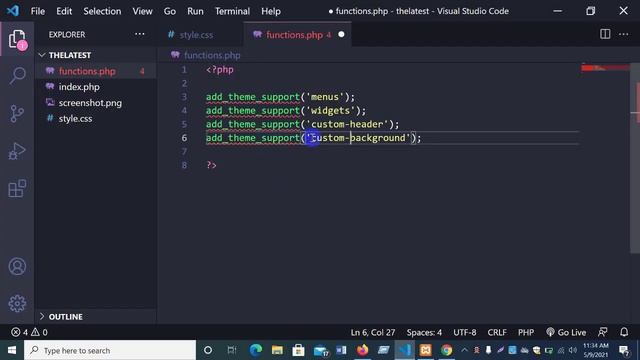Viewport: 640px width, 360px height.
Task: Open XAMPP from taskbar
Action: (x=425, y=350)
